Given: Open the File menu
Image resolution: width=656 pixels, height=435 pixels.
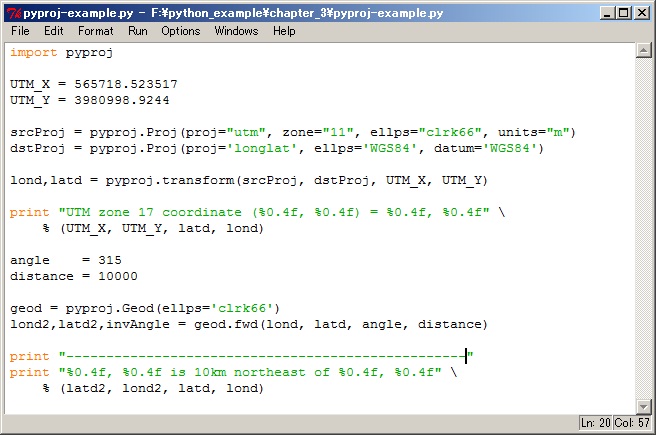Looking at the screenshot, I should 20,31.
